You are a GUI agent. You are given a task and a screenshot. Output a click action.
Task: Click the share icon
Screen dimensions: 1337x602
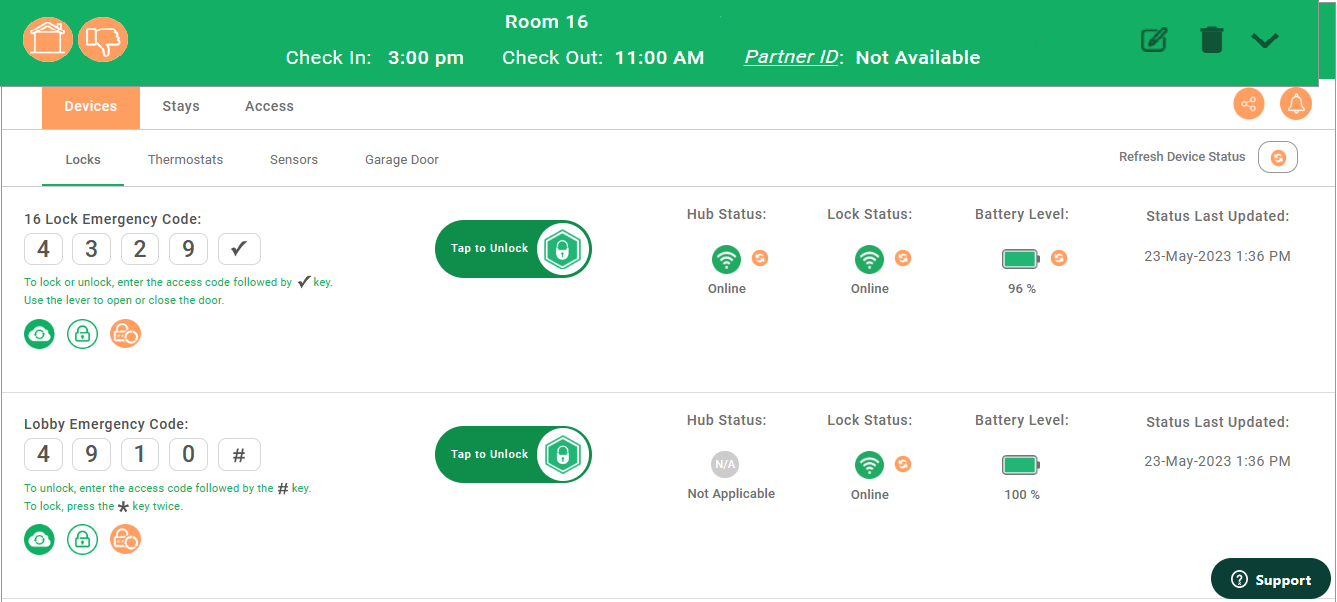(1248, 104)
